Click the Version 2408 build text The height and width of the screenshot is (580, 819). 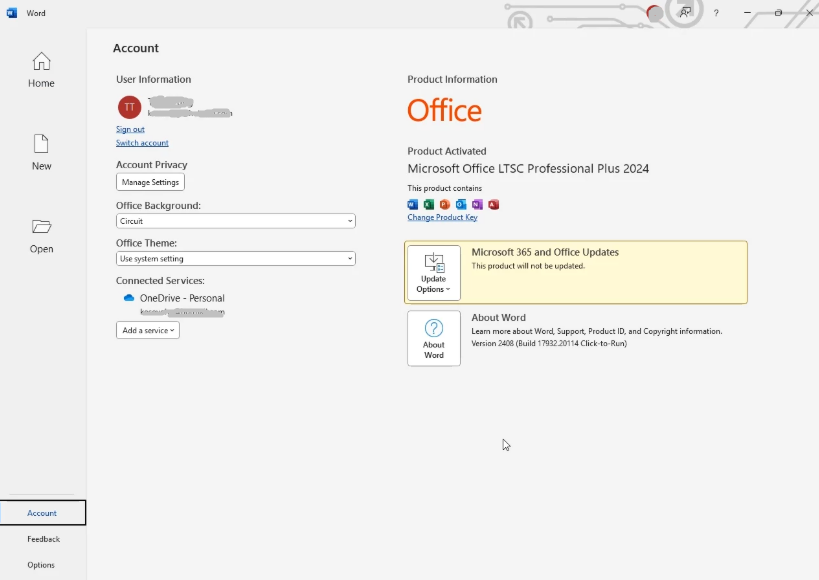(549, 343)
